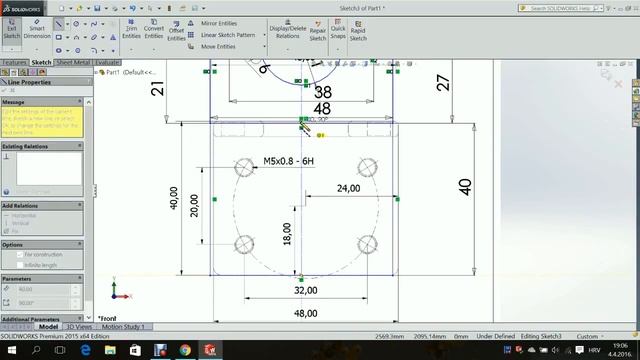Switch to the Model tab
The height and width of the screenshot is (360, 640).
pyautogui.click(x=48, y=327)
